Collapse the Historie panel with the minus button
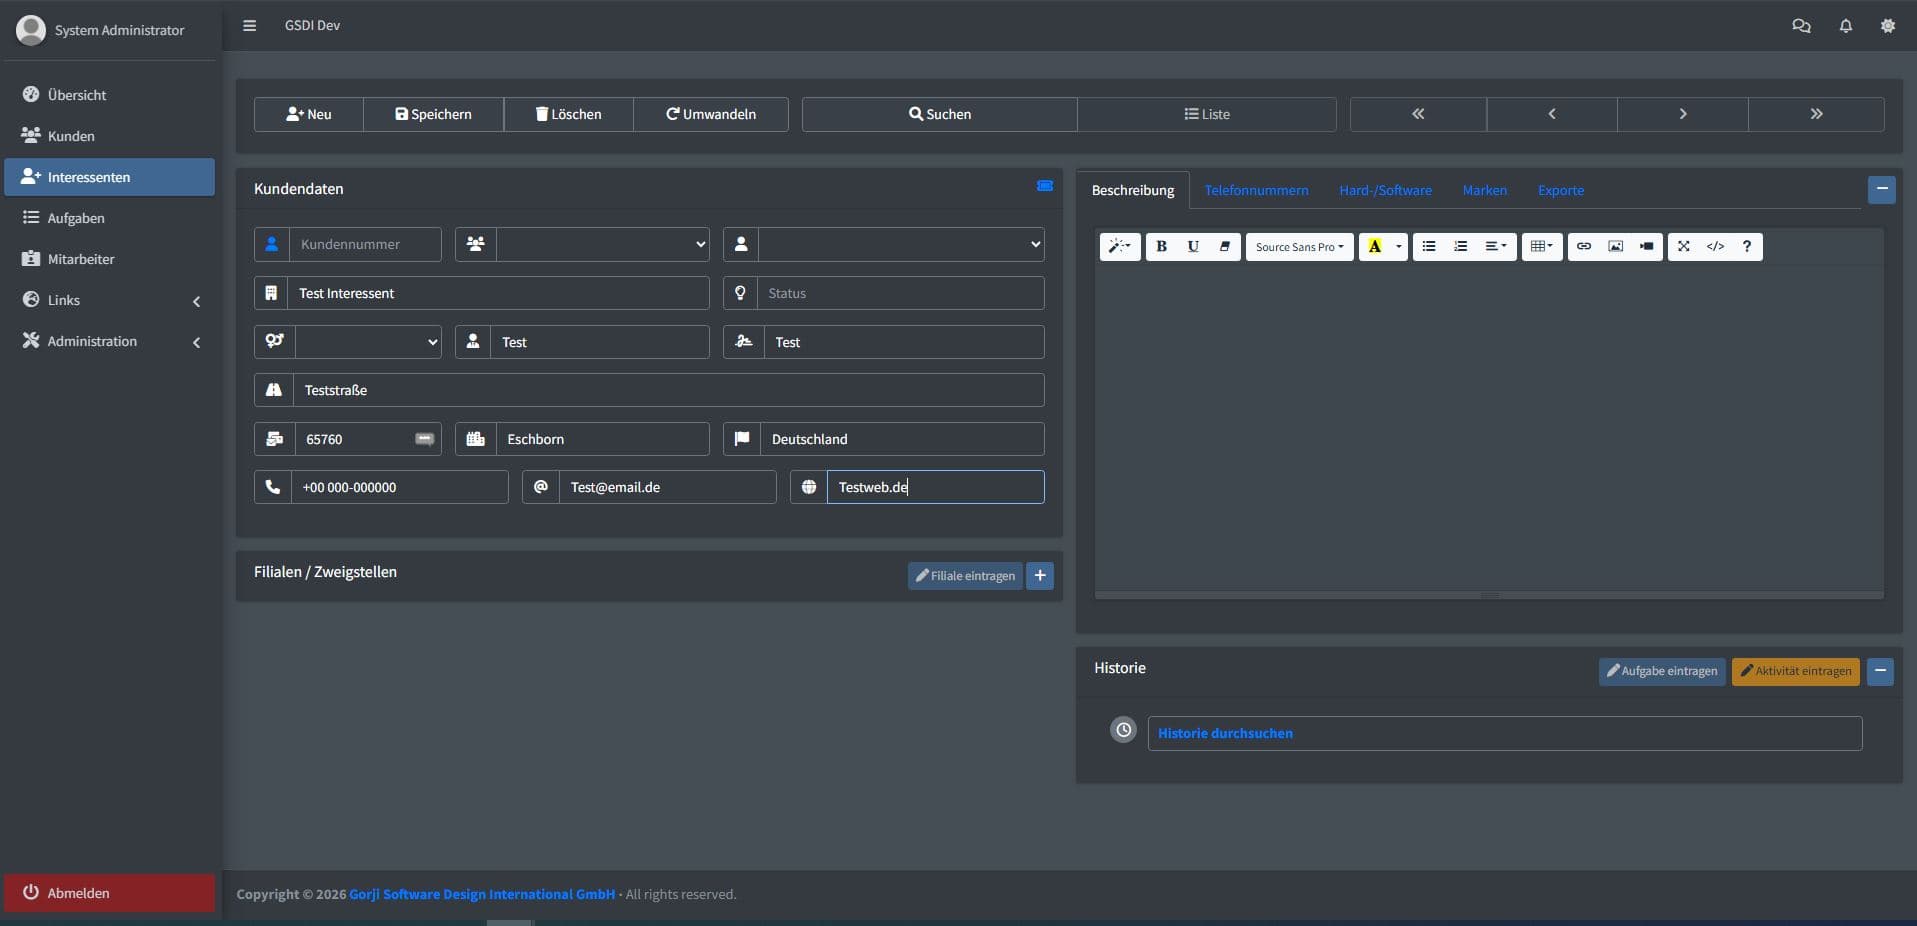 (1881, 671)
